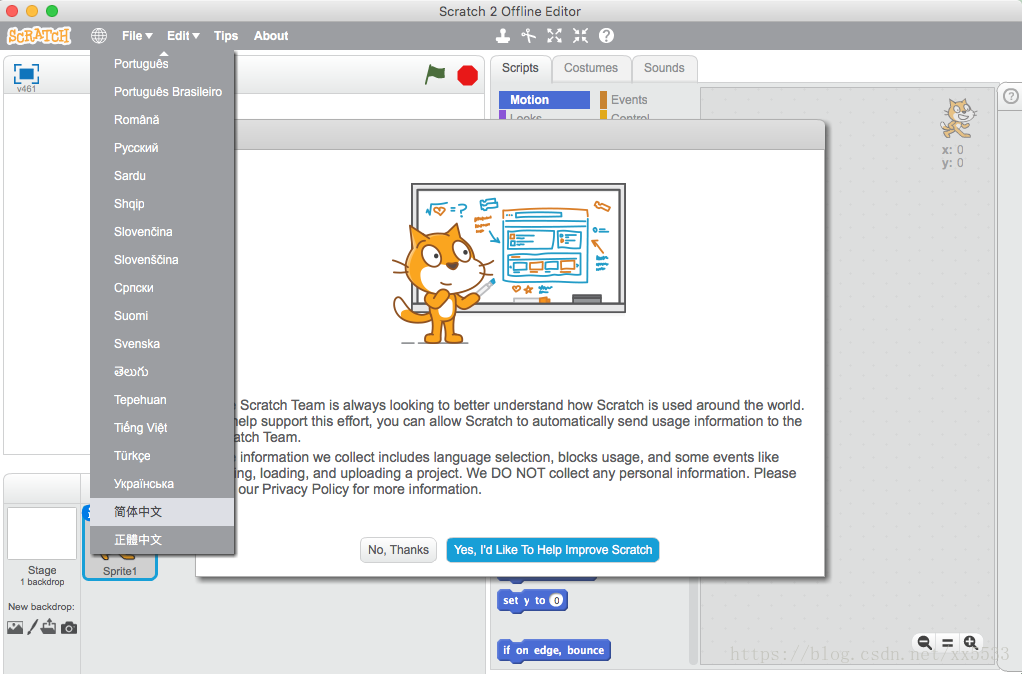Select the Motion block category
Viewport: 1022px width, 674px height.
tap(545, 100)
